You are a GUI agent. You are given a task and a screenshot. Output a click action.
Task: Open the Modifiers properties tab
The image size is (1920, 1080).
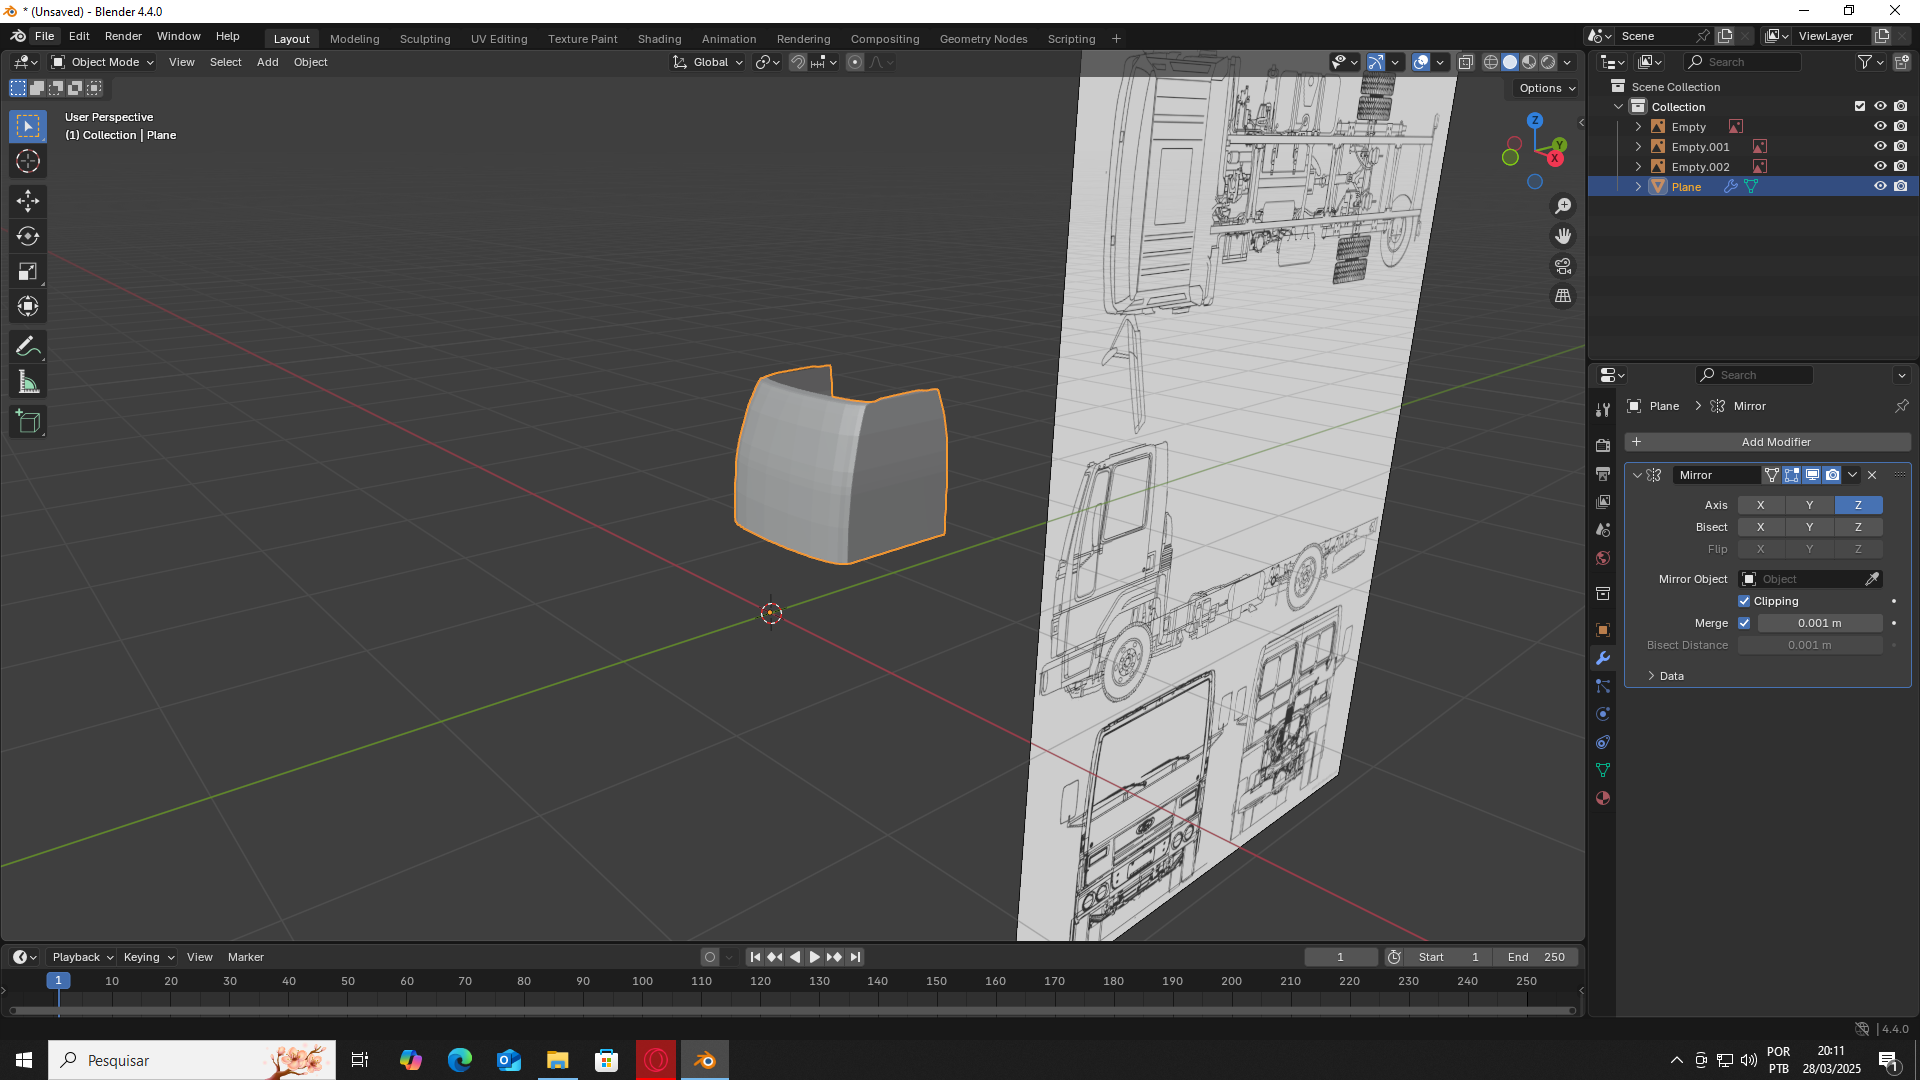(1603, 658)
